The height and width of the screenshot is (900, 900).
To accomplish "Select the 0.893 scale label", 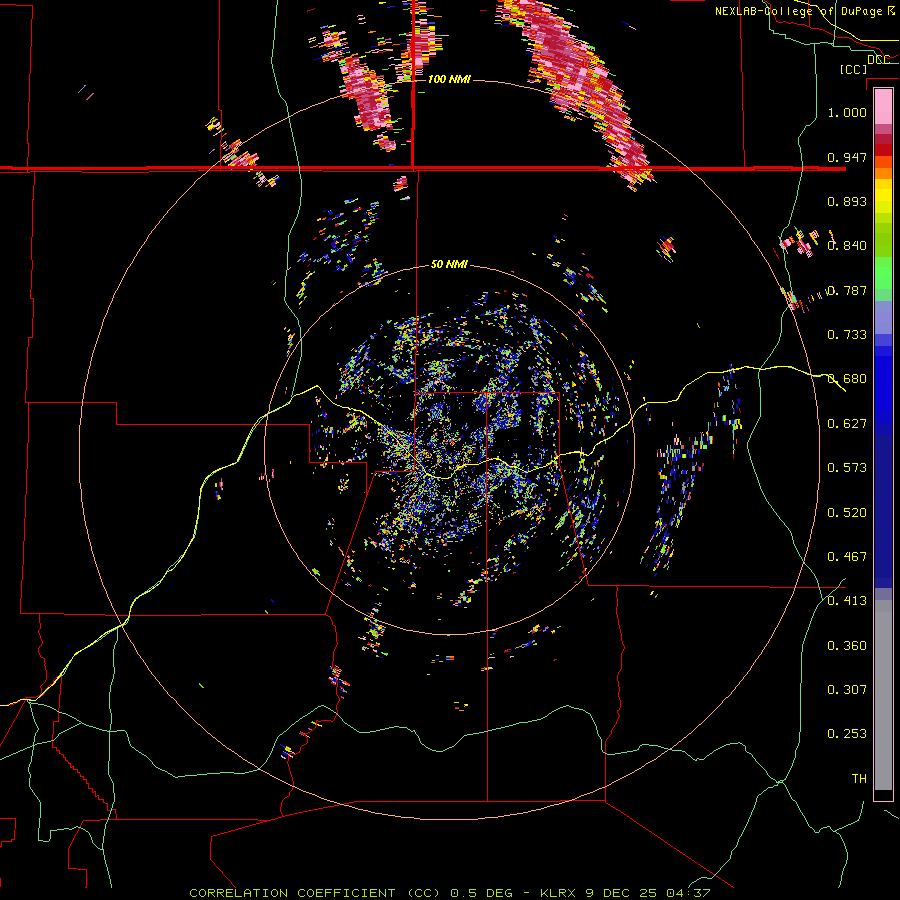I will [x=847, y=201].
